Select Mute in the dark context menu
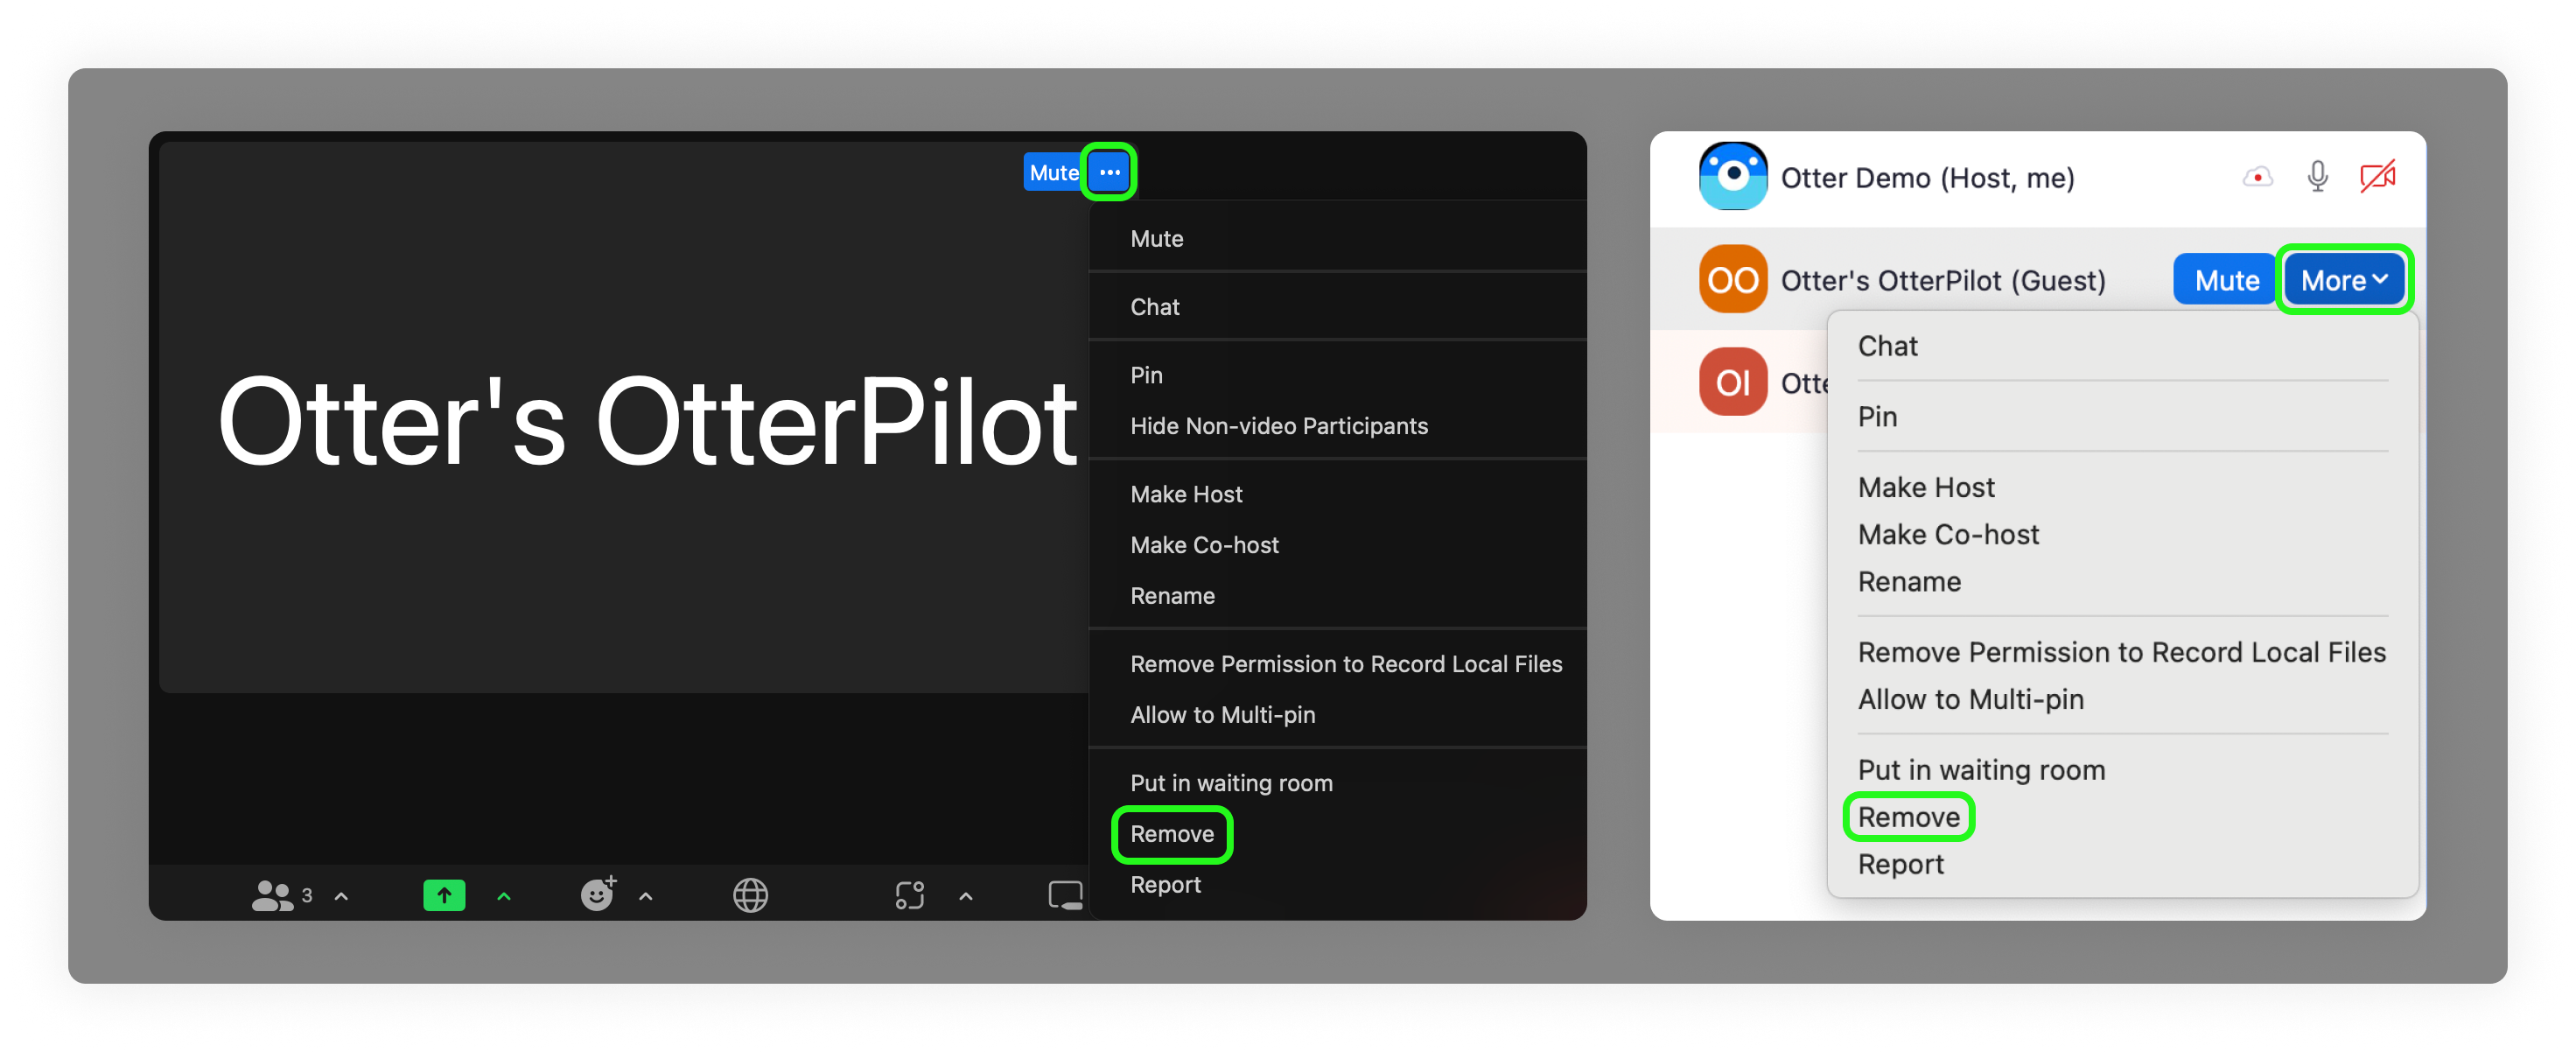 tap(1156, 238)
